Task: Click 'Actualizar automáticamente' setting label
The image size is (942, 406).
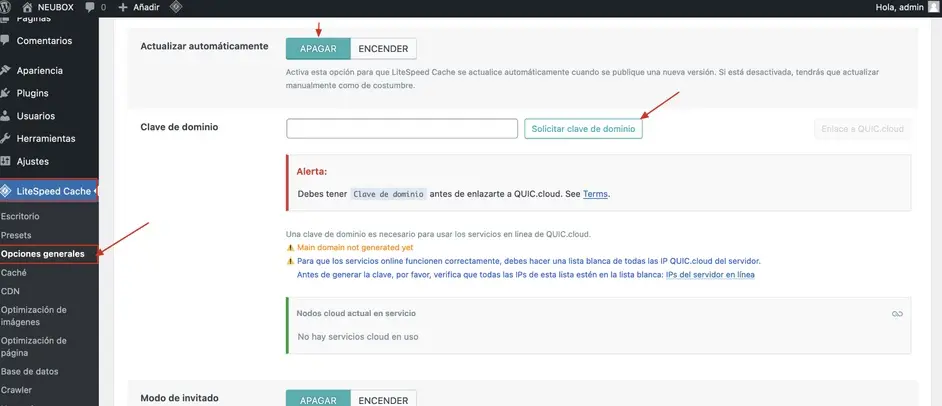Action: [204, 46]
